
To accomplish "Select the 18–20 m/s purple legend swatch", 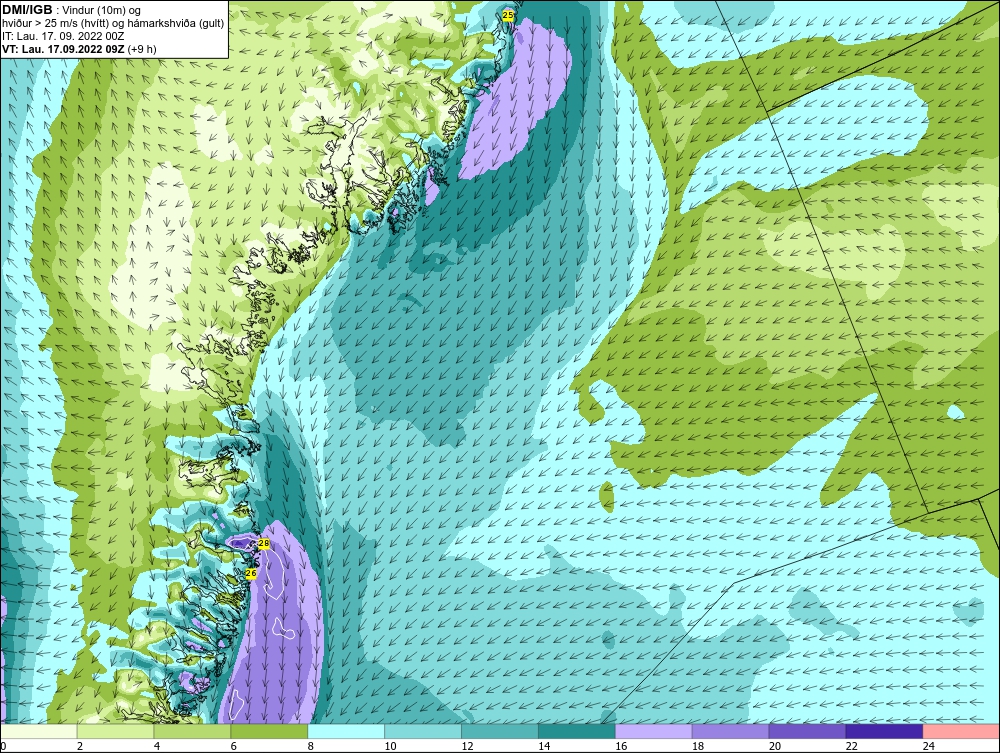I will click(x=730, y=731).
